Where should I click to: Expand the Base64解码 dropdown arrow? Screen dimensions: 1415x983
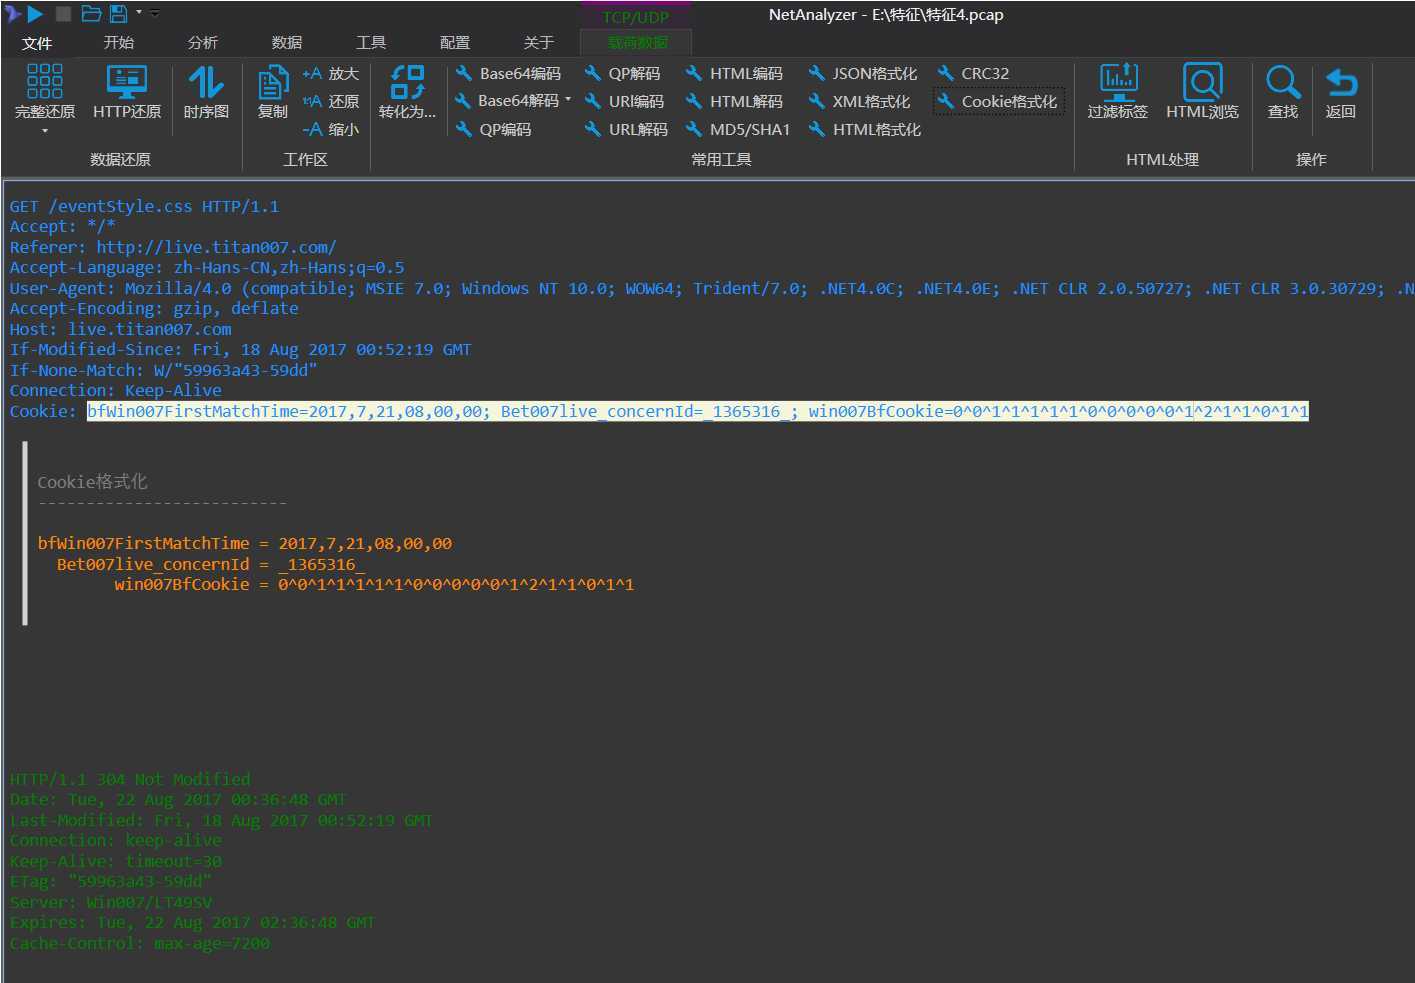(x=568, y=100)
